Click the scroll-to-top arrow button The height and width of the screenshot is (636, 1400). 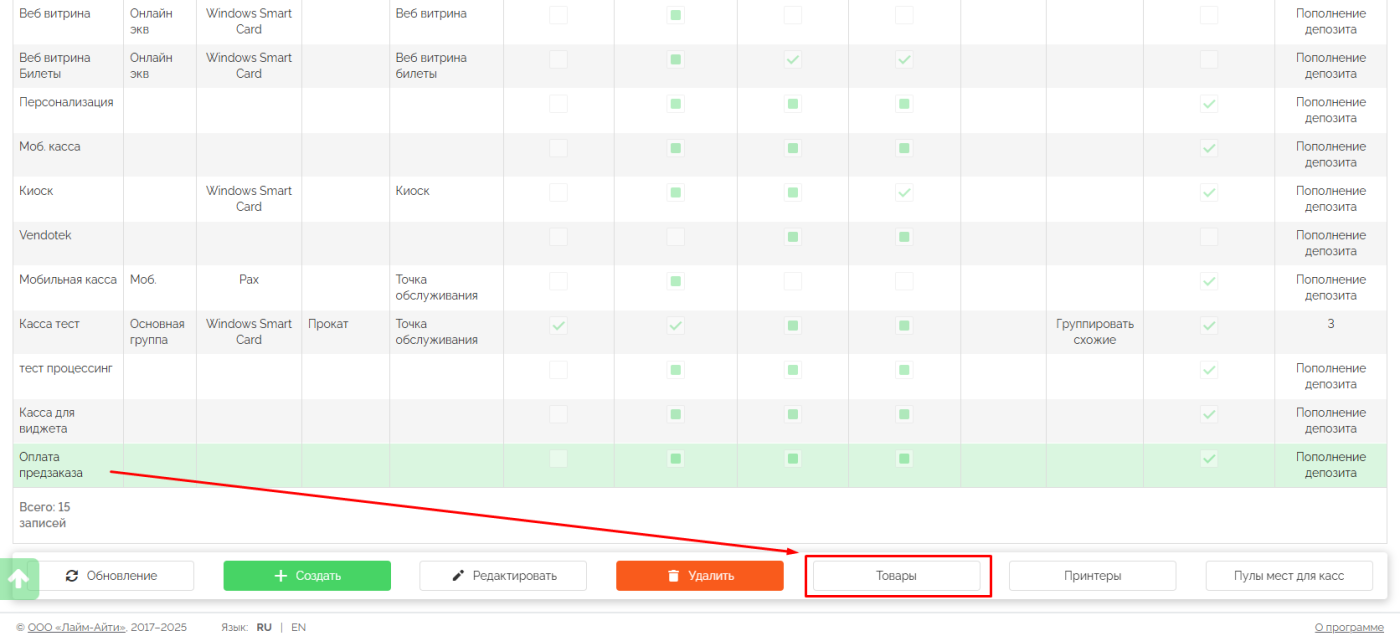[19, 578]
